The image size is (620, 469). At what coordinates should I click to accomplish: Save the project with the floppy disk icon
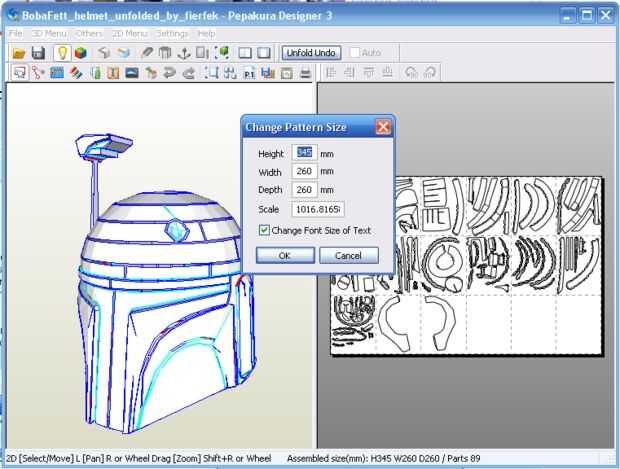(x=38, y=53)
